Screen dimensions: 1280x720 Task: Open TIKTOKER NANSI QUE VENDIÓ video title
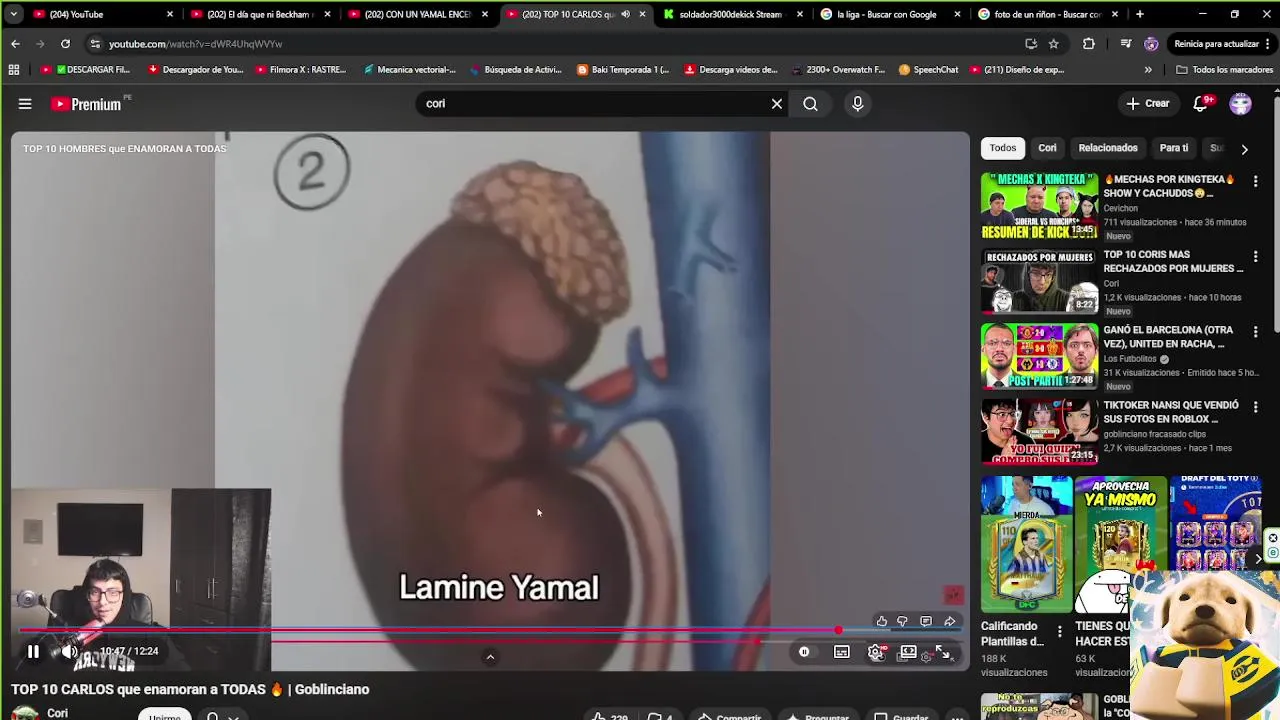click(1171, 412)
